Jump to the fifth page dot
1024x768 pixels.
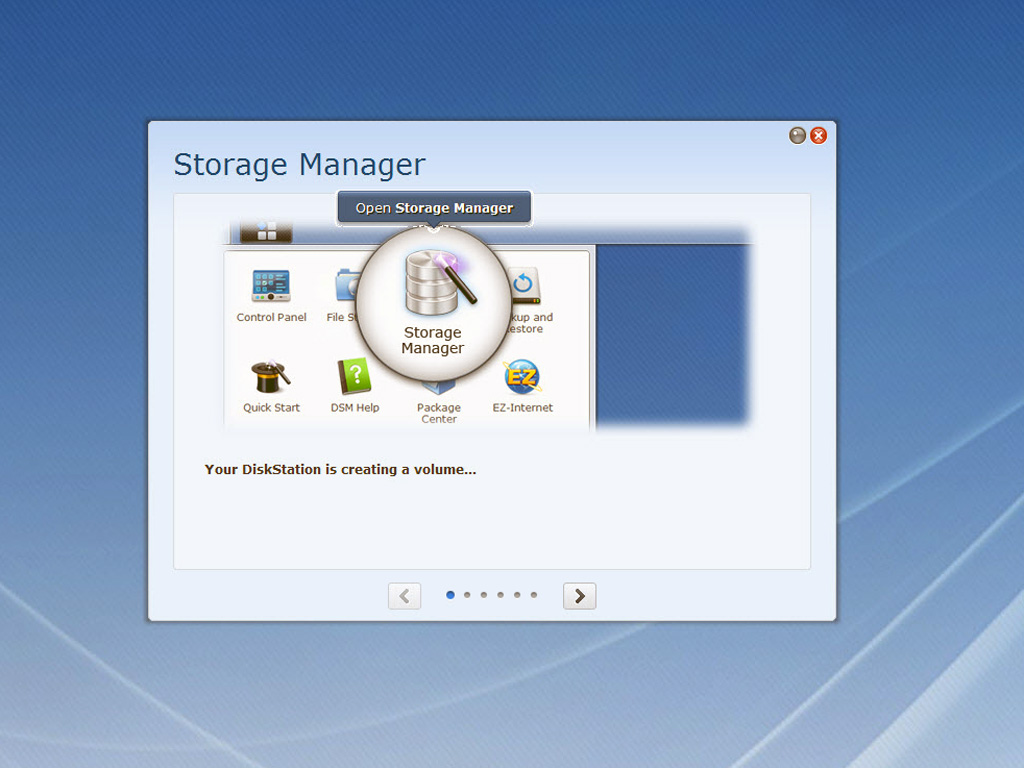pos(517,595)
